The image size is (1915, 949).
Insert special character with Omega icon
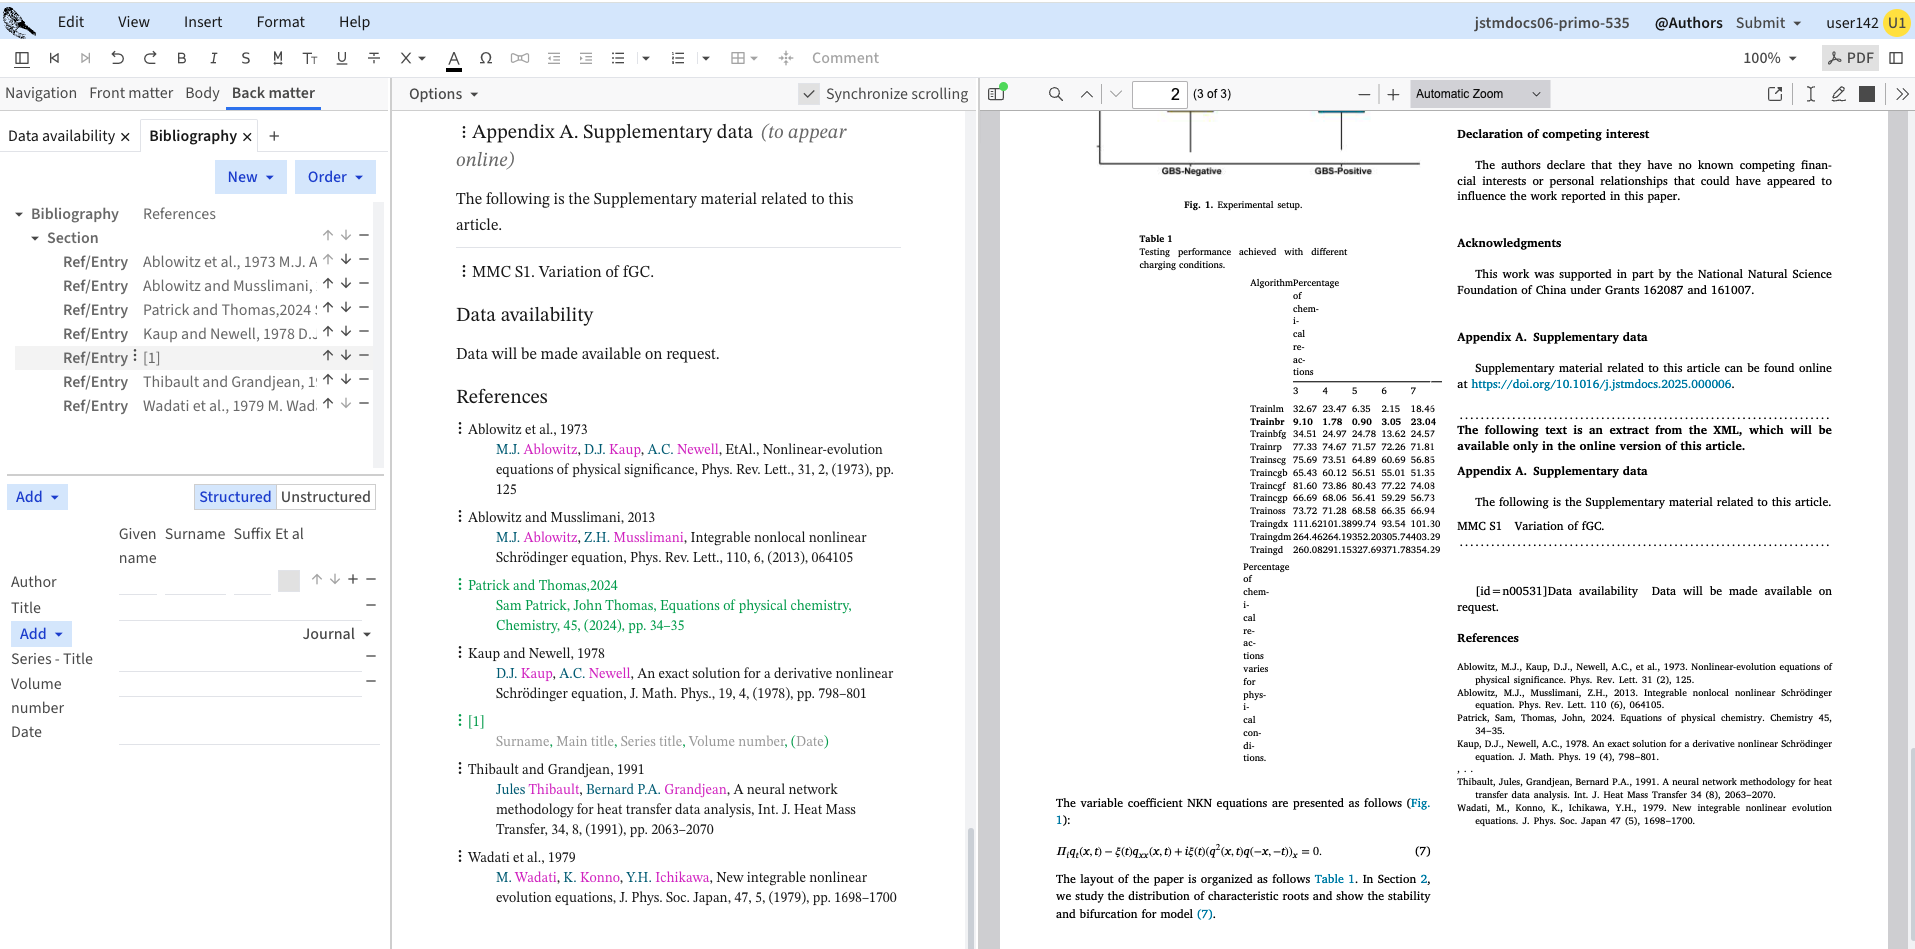point(486,58)
